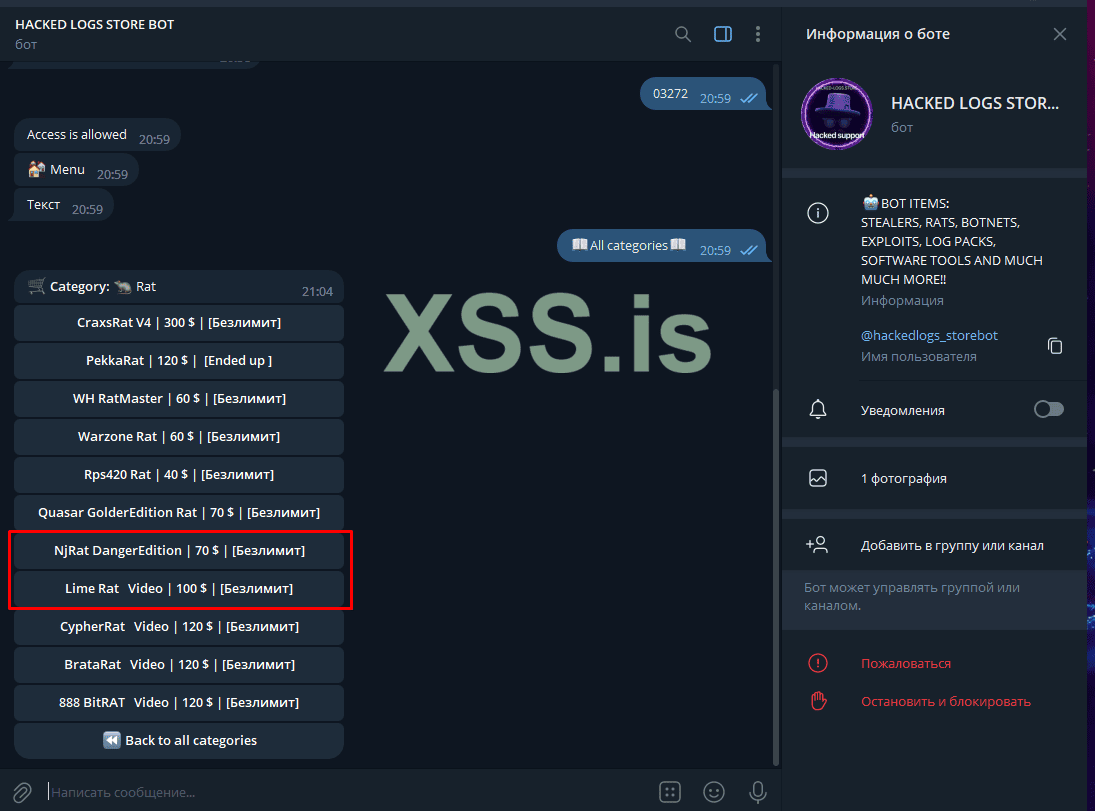Click the 'Добавить в группу или канал' label
The height and width of the screenshot is (811, 1095).
tap(952, 546)
